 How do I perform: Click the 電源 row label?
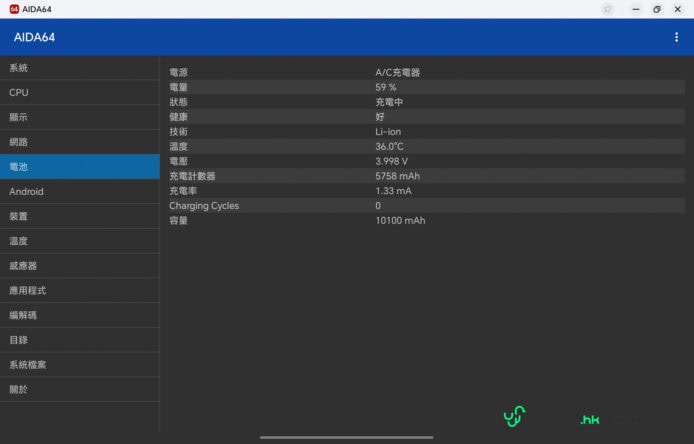click(x=178, y=72)
